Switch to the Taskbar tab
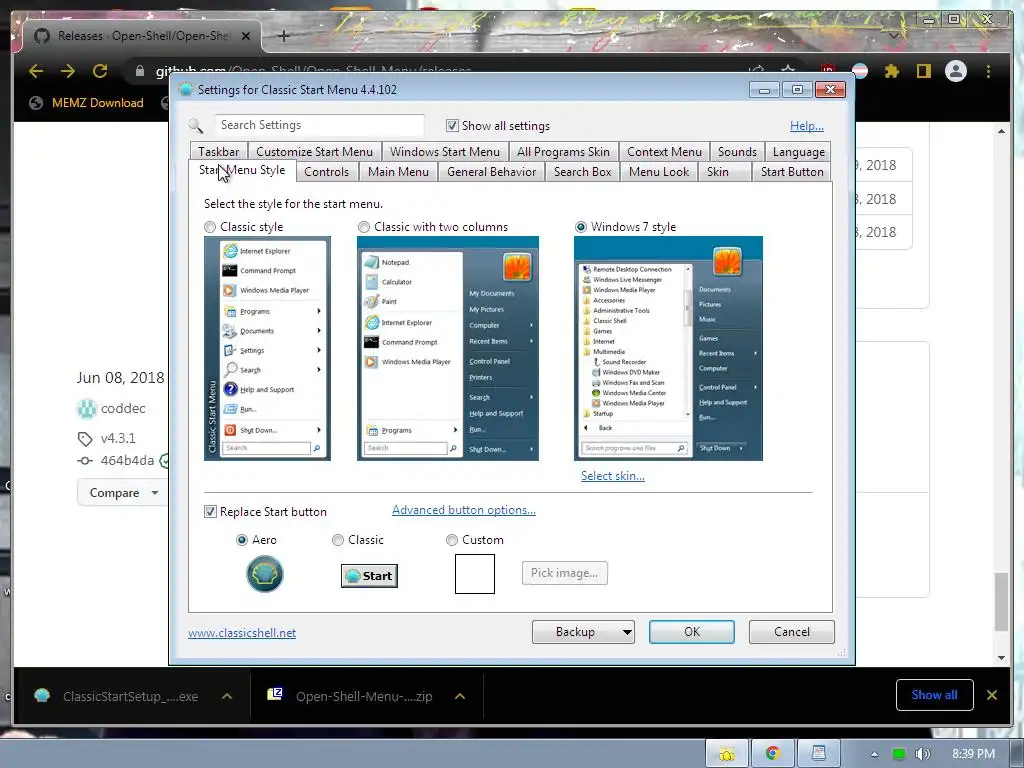Screen dimensions: 1024x768 click(x=219, y=152)
